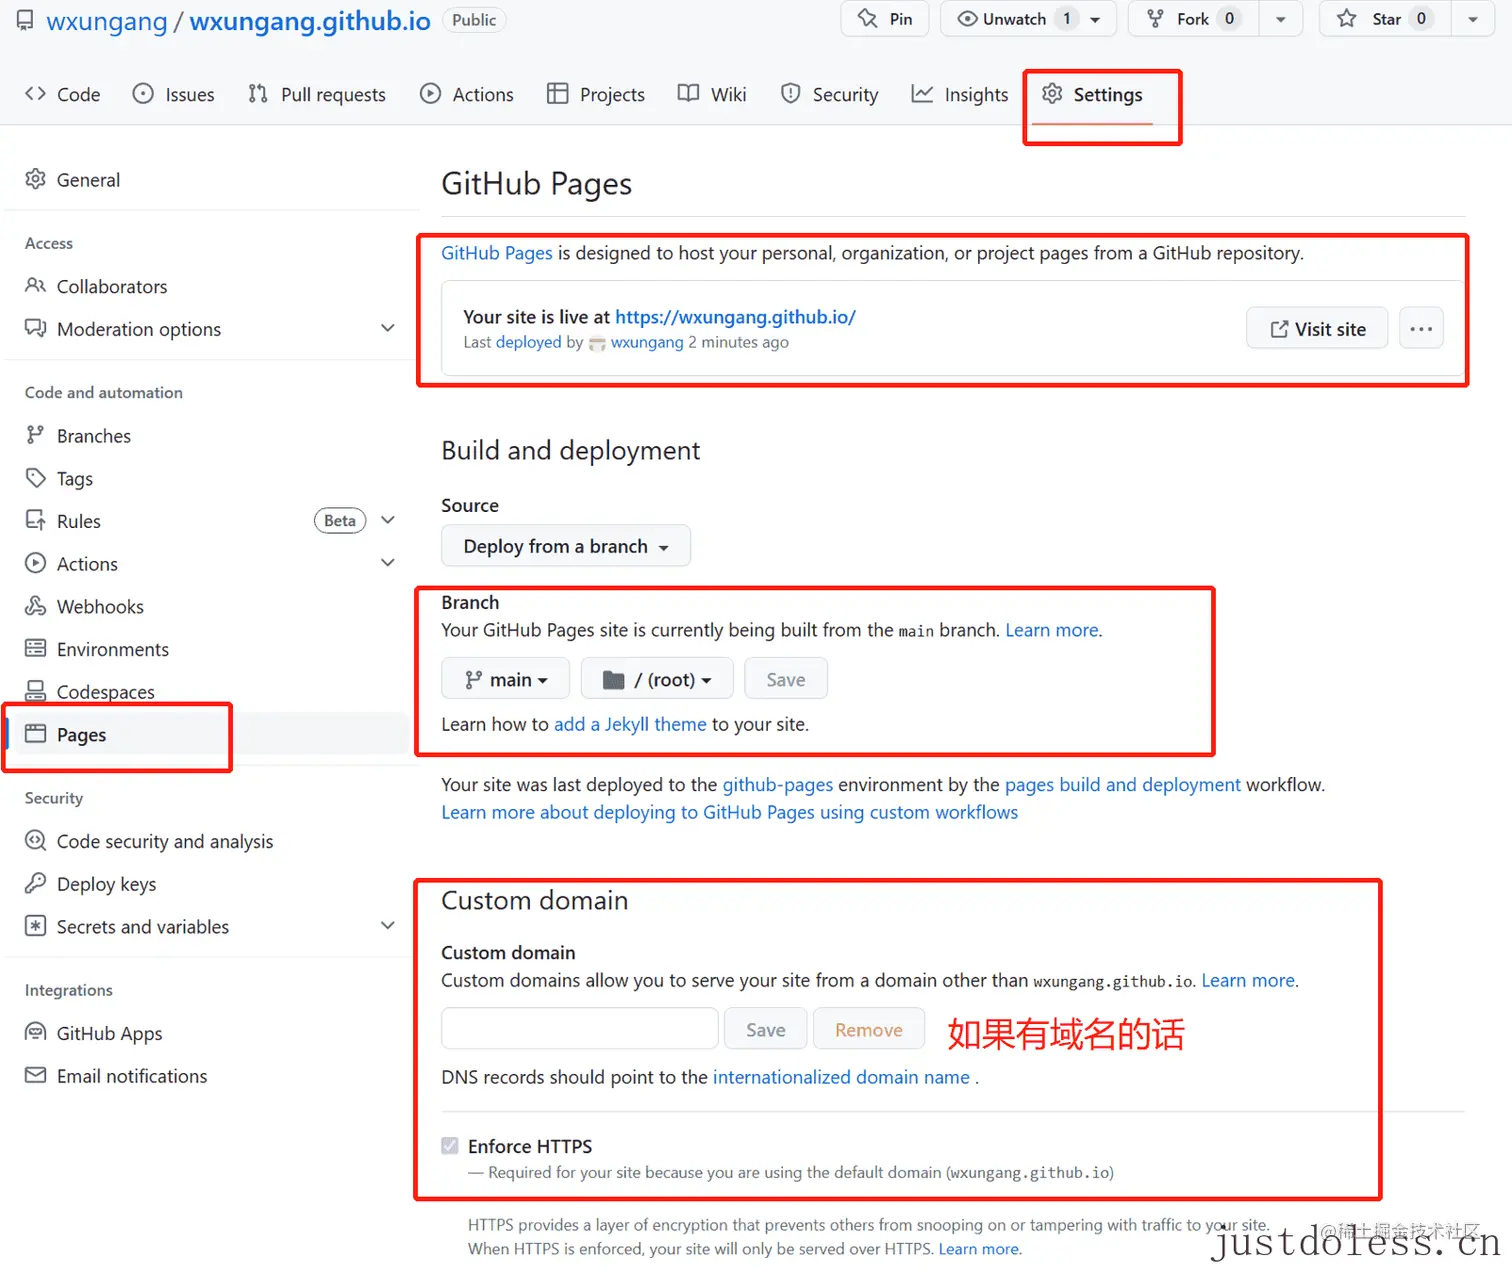Open the Code tab

click(63, 94)
